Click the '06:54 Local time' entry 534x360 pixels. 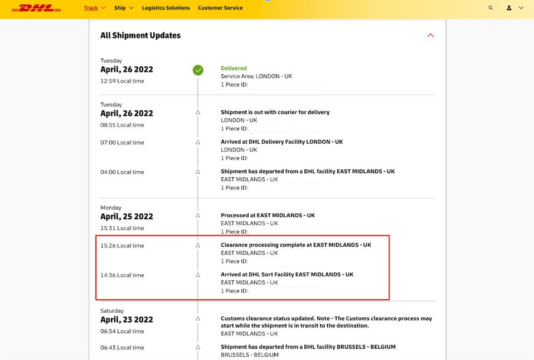click(x=122, y=331)
